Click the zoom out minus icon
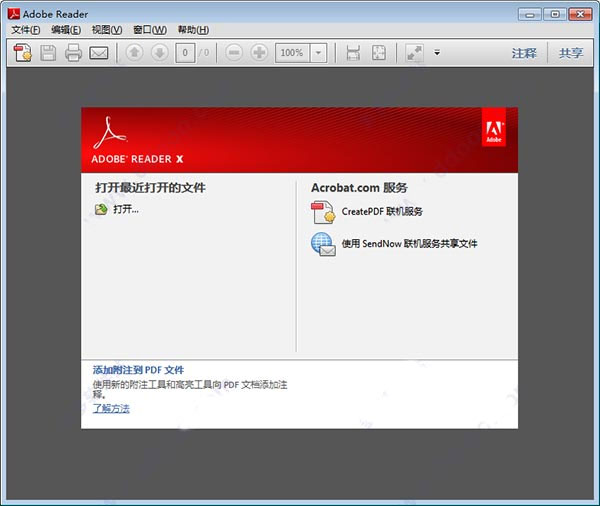Screen dimensions: 600x506 pyautogui.click(x=234, y=52)
